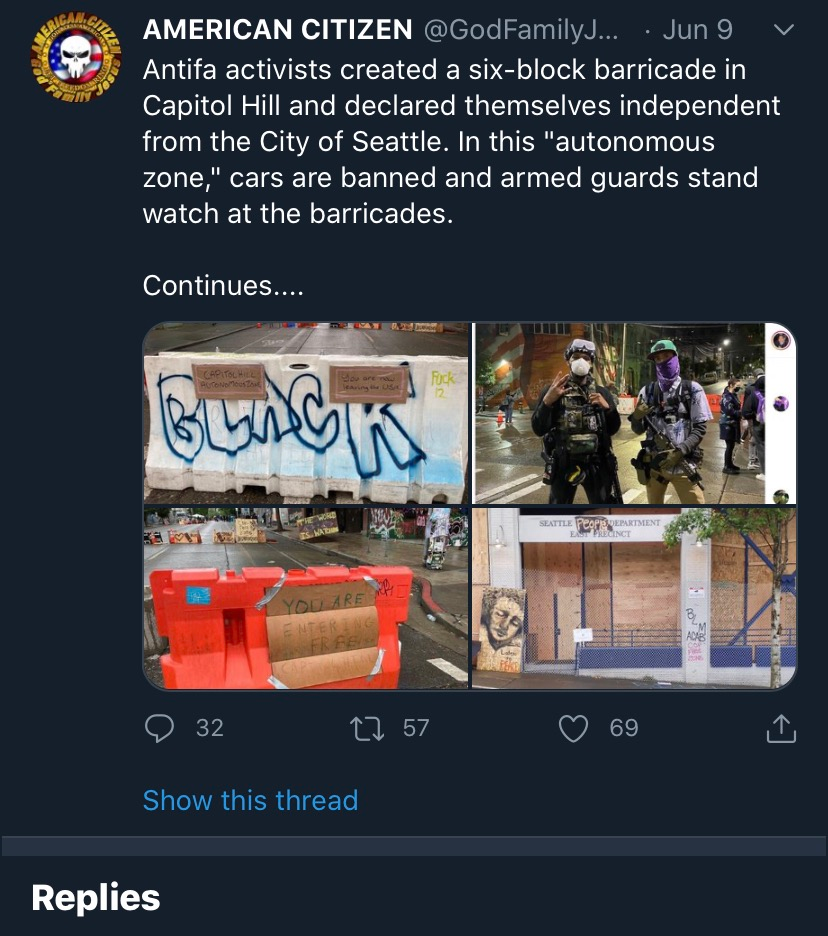
Task: View the East Precinct building photo
Action: tap(635, 598)
